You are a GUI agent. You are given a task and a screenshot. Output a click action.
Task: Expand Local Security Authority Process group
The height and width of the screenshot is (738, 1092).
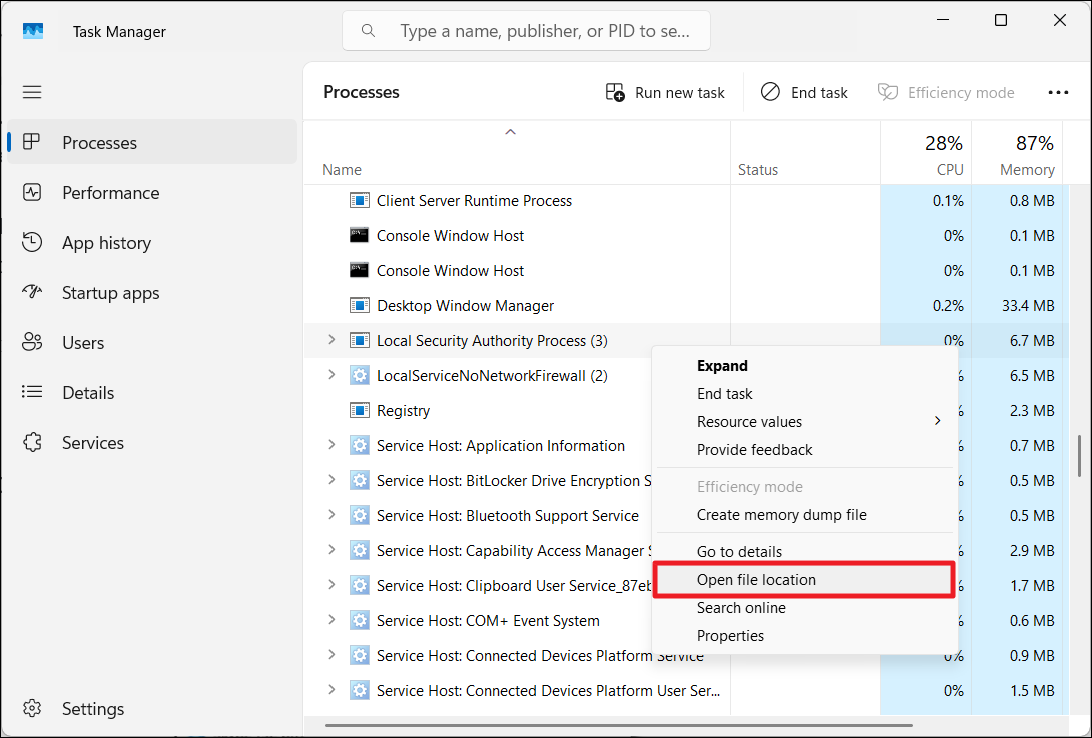tap(332, 341)
